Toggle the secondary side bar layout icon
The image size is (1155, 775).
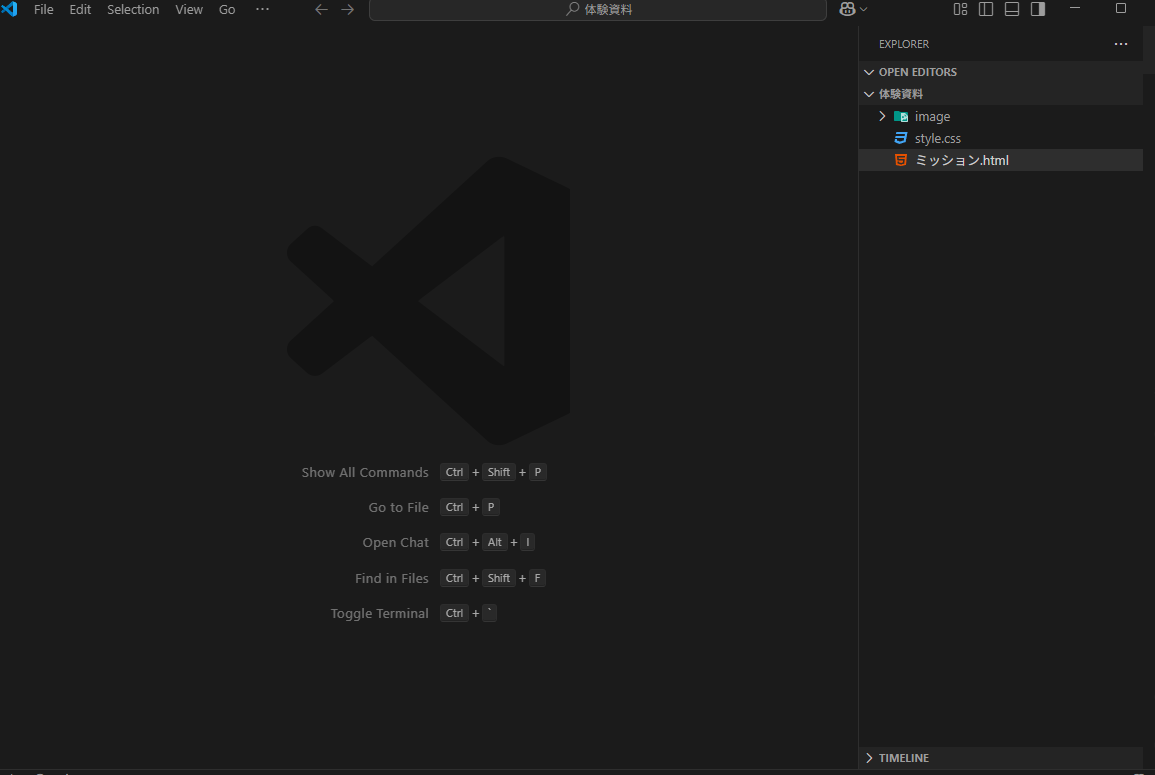click(x=1038, y=9)
